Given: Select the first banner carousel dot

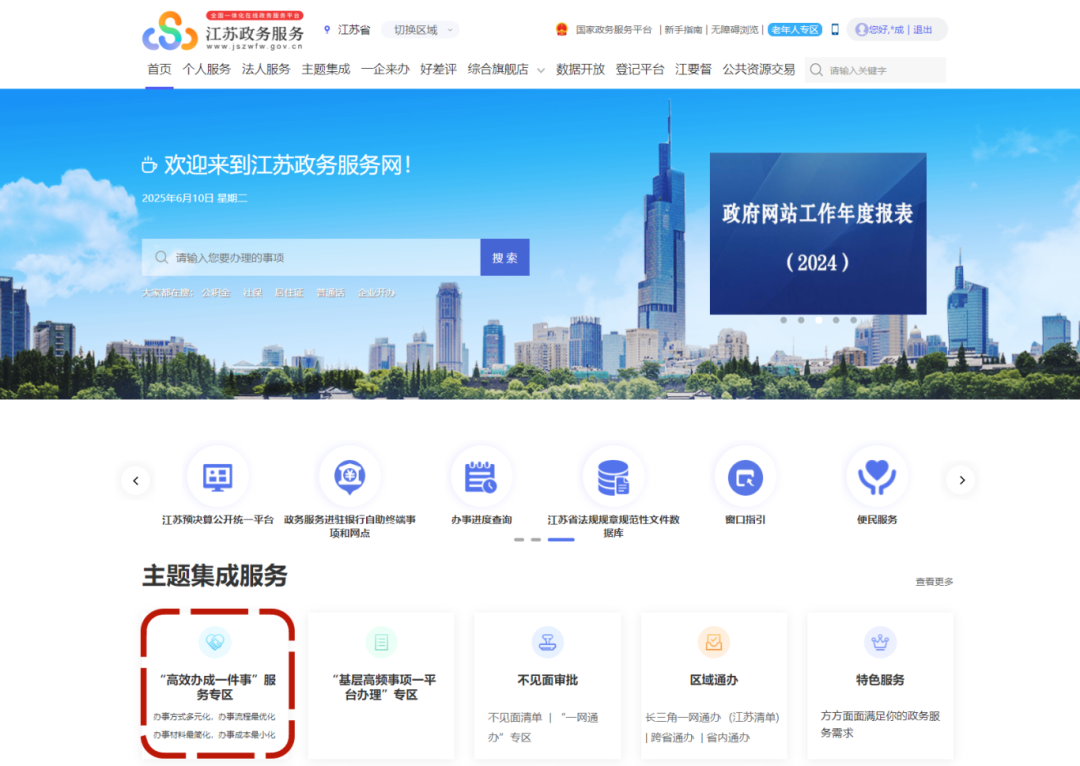Looking at the screenshot, I should [x=783, y=320].
